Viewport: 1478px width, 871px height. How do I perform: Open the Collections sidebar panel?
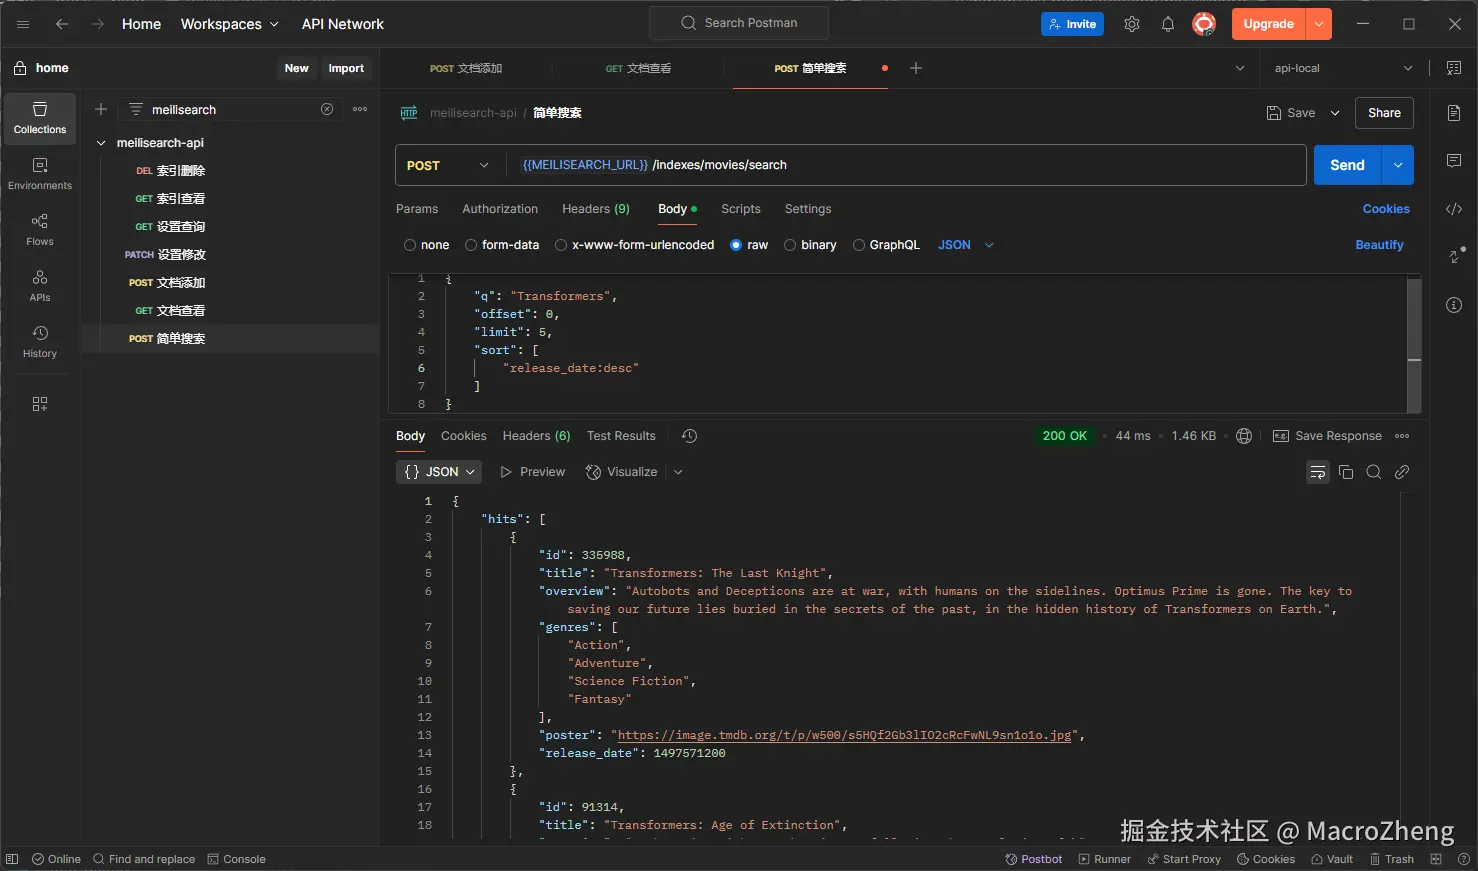(40, 118)
